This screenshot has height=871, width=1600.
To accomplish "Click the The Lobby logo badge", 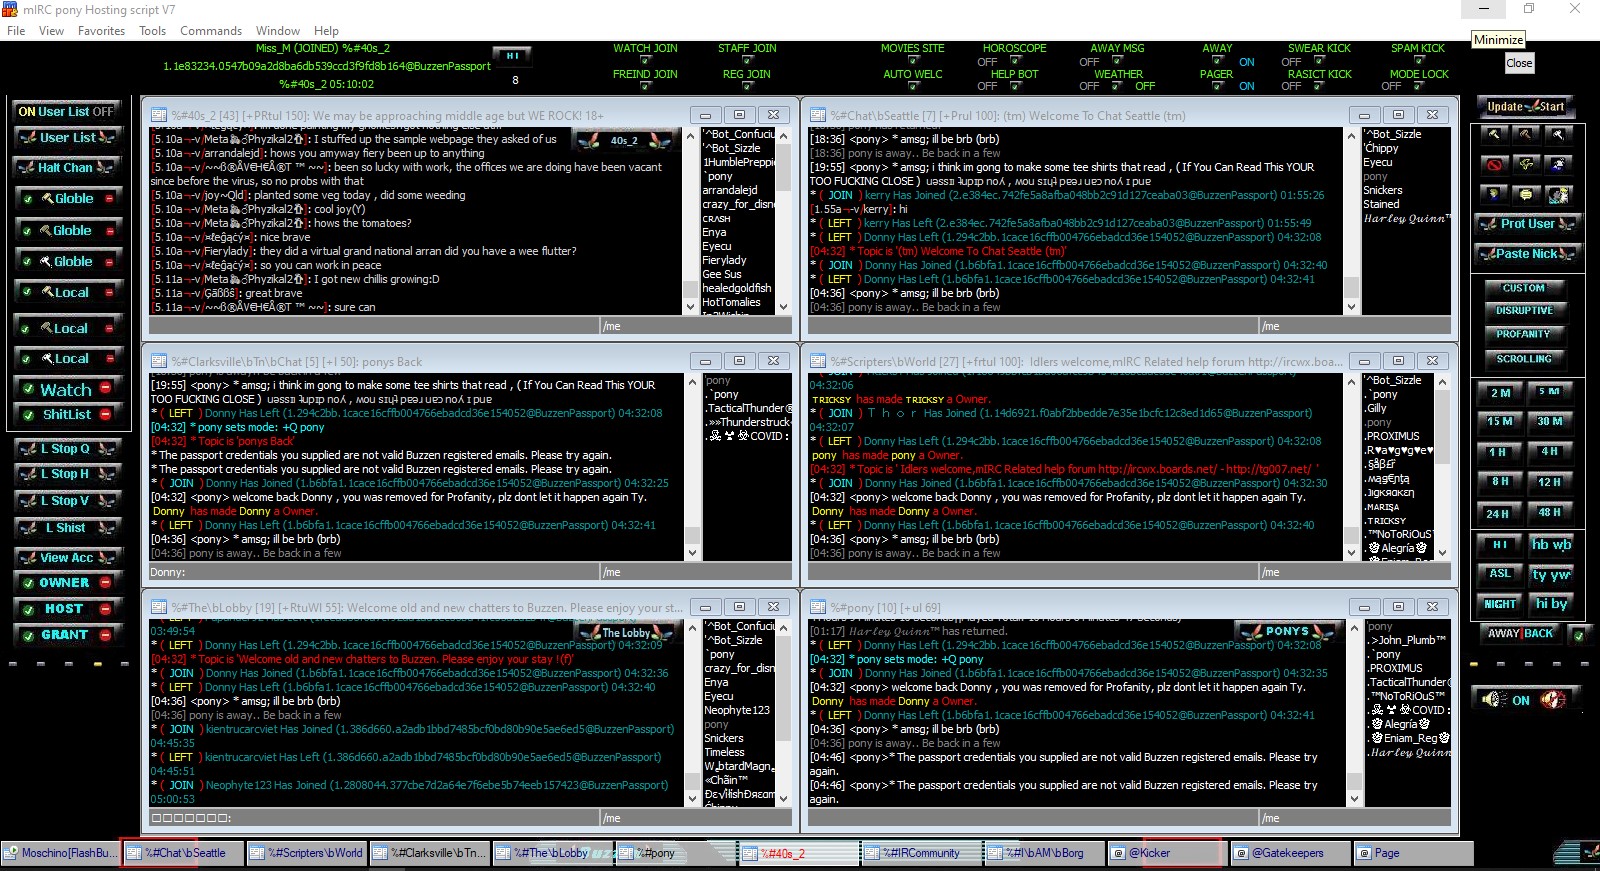I will point(626,632).
